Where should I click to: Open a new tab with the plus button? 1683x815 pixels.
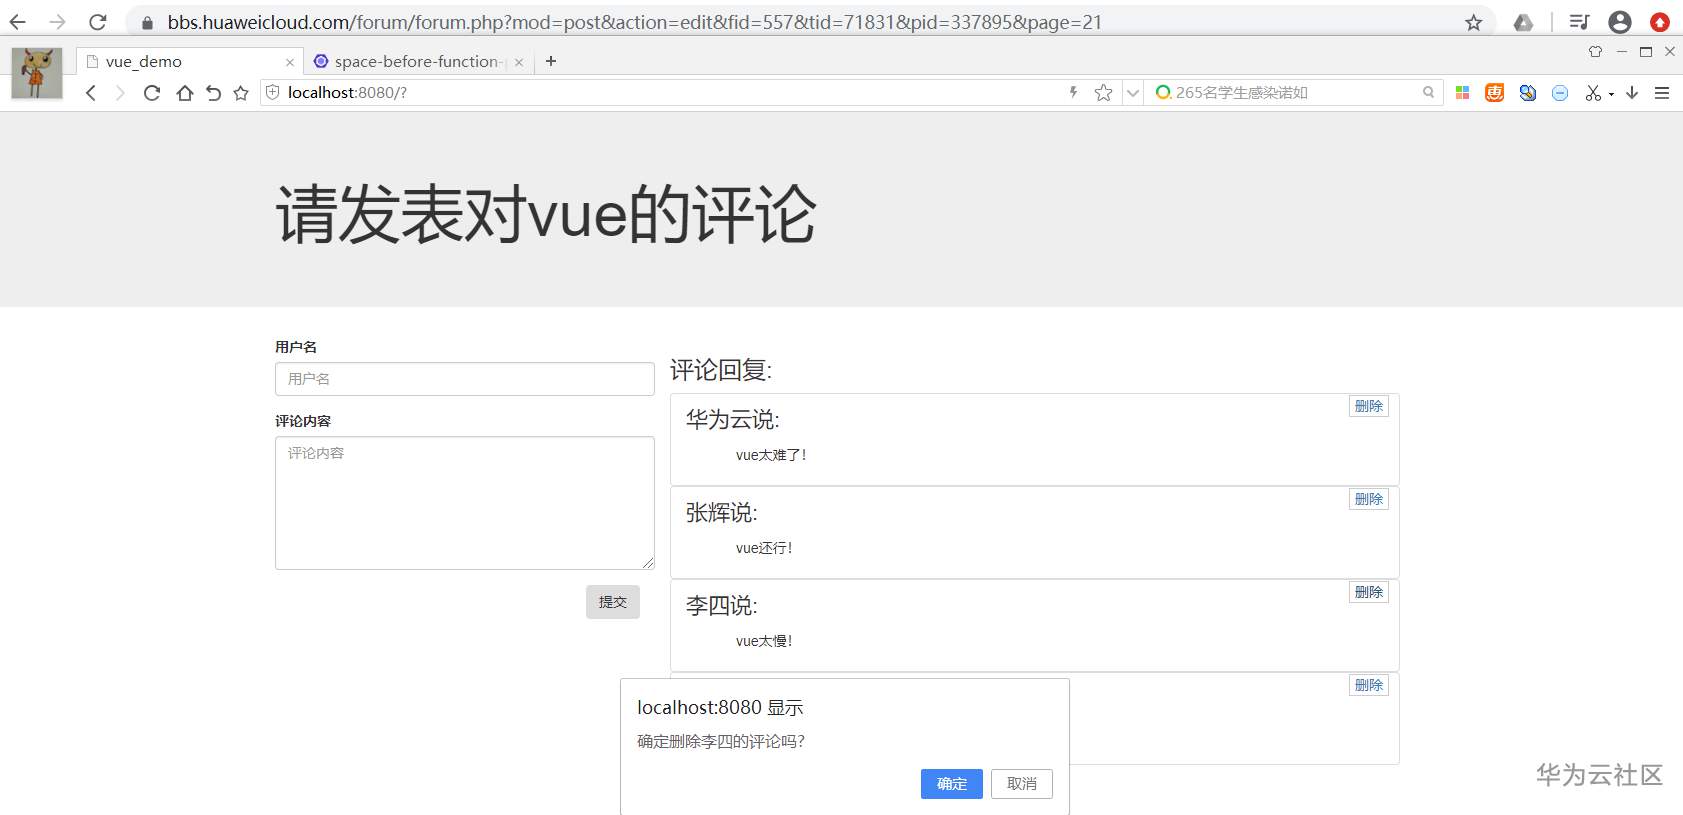pyautogui.click(x=551, y=61)
